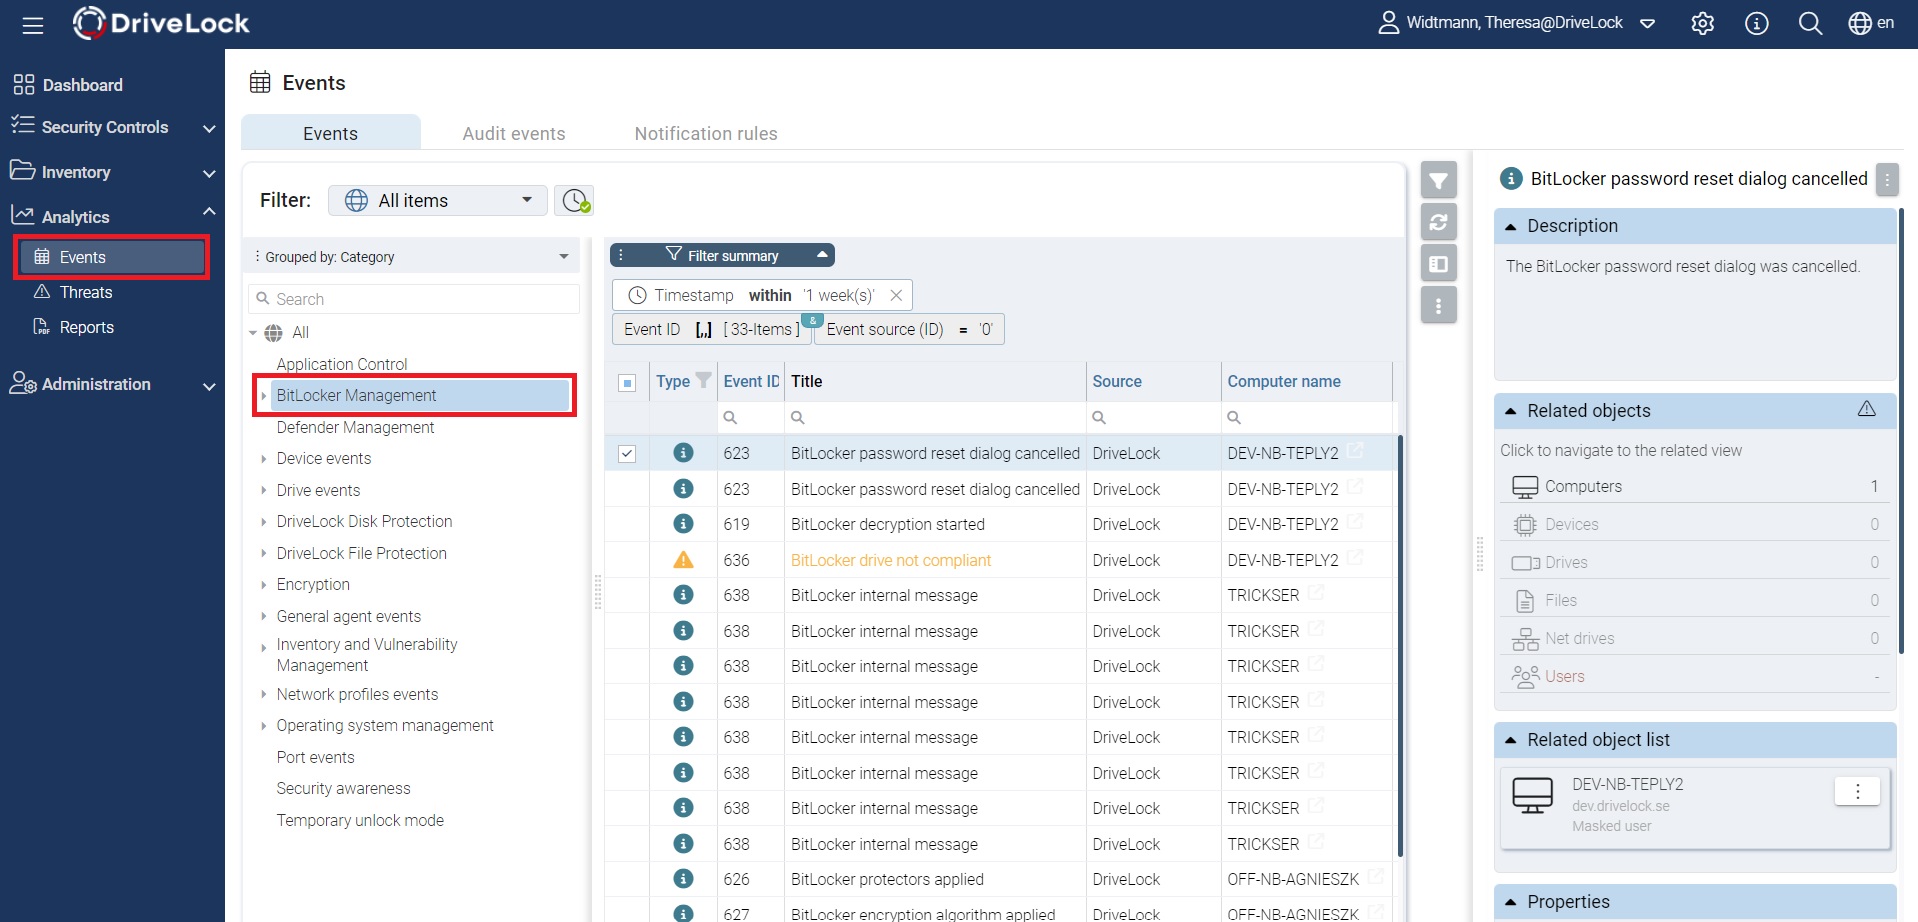The width and height of the screenshot is (1918, 922).
Task: Remove the Timestamp filter
Action: tap(896, 295)
